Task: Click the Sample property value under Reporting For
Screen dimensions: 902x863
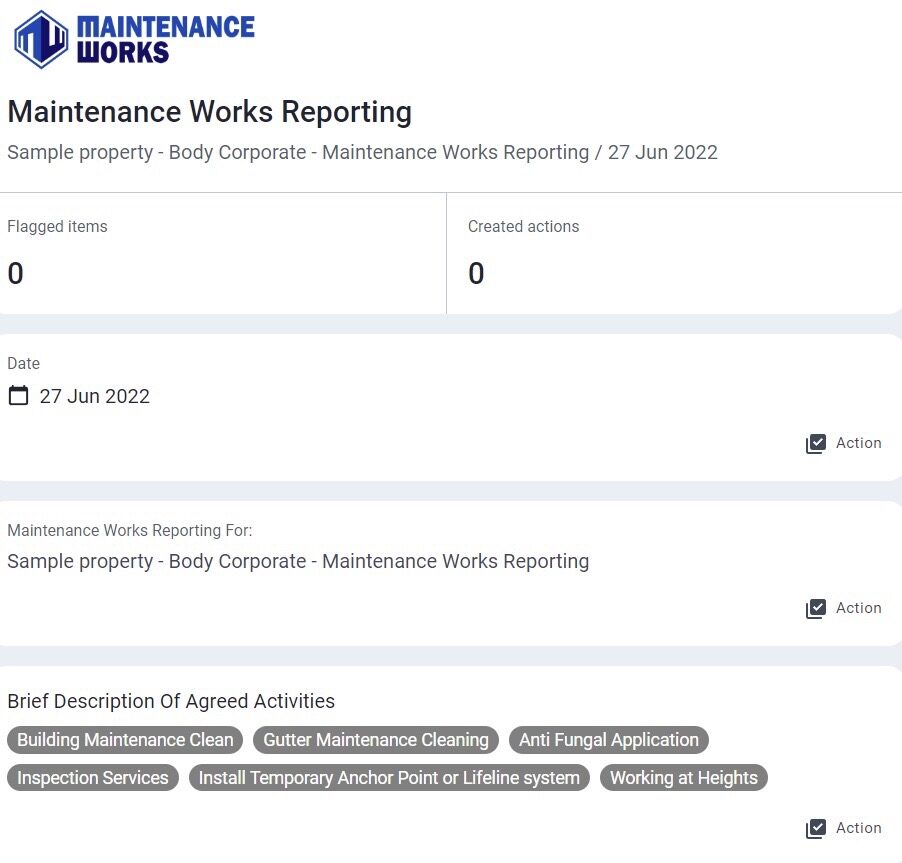Action: [x=298, y=561]
